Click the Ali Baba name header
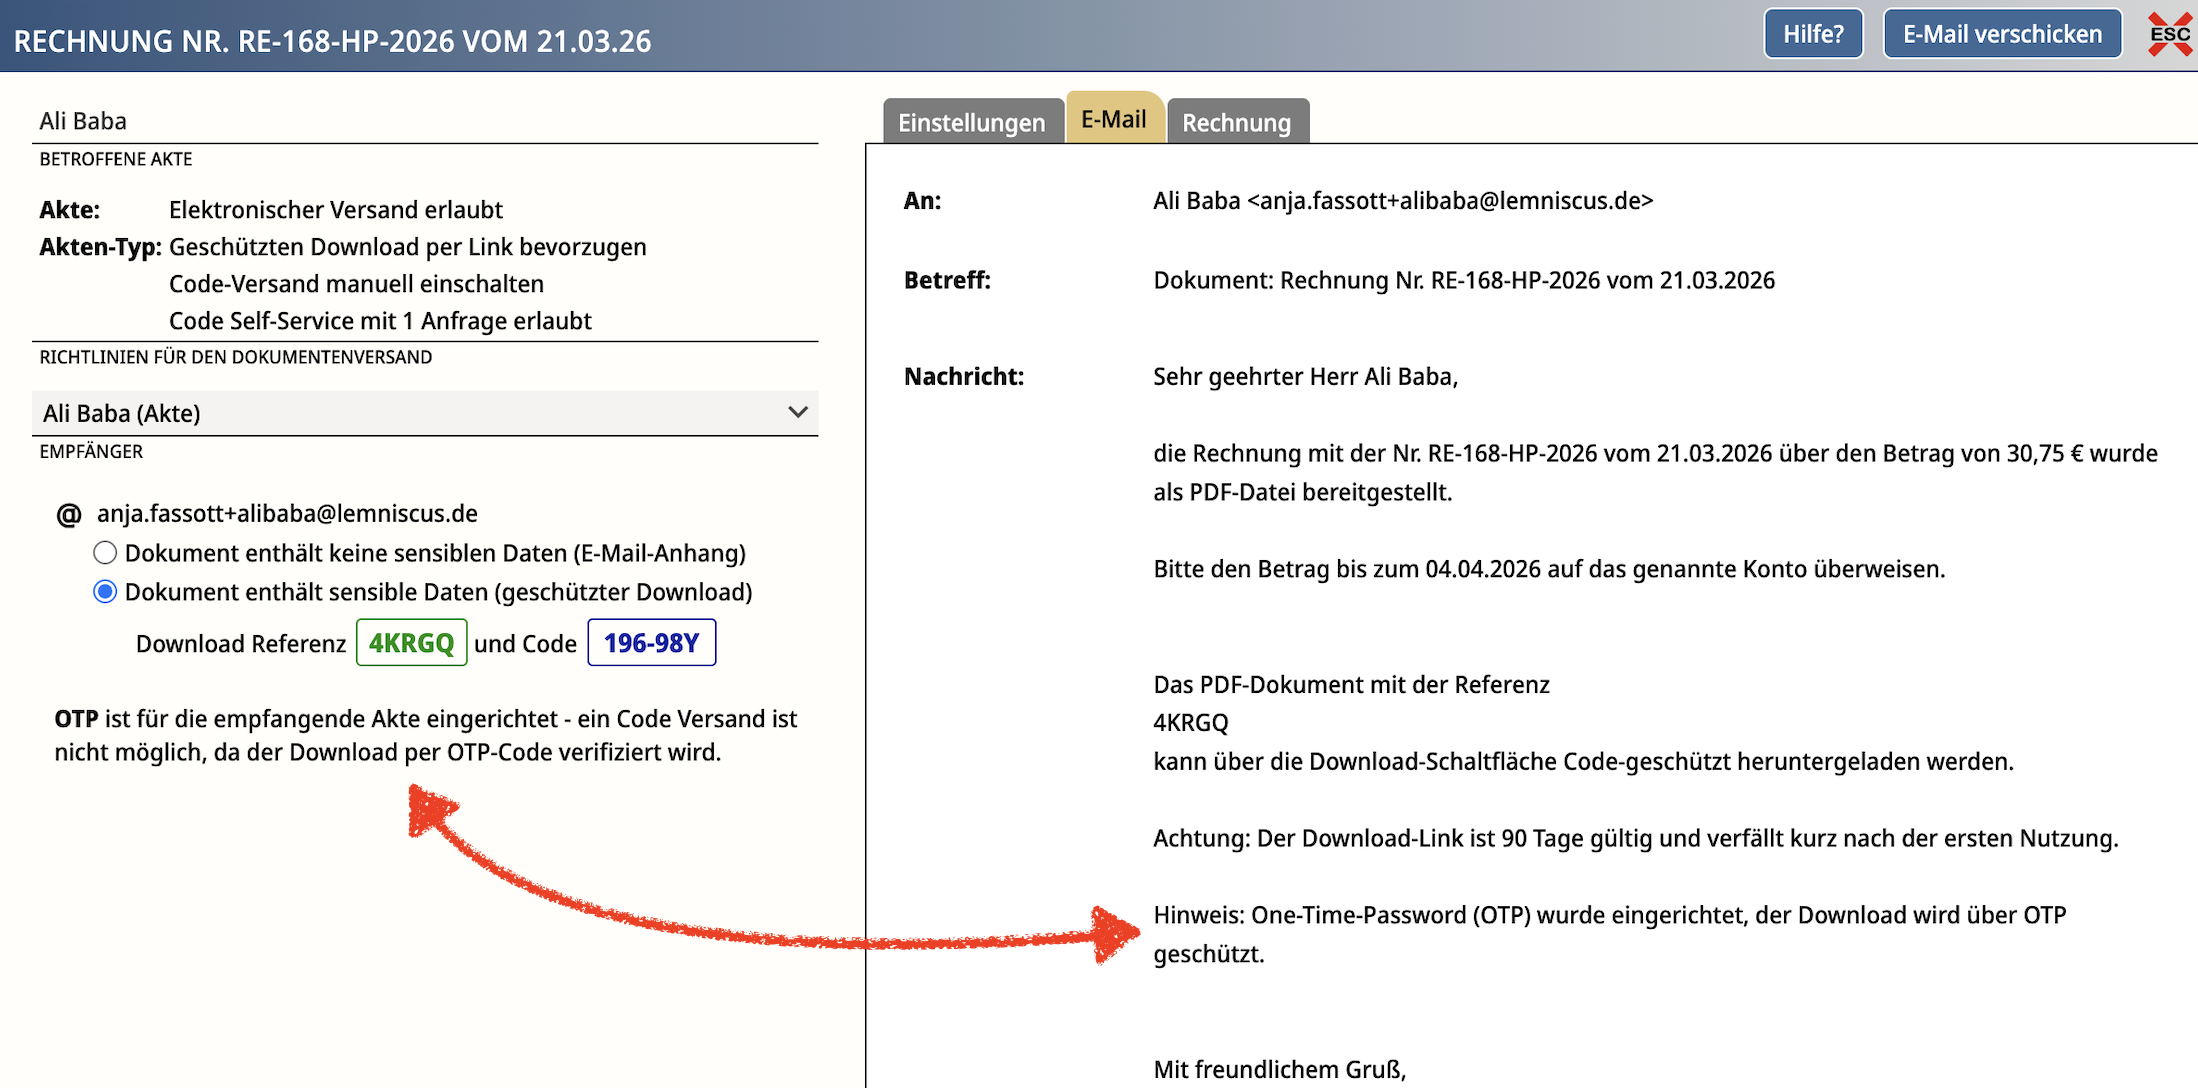 (x=83, y=121)
